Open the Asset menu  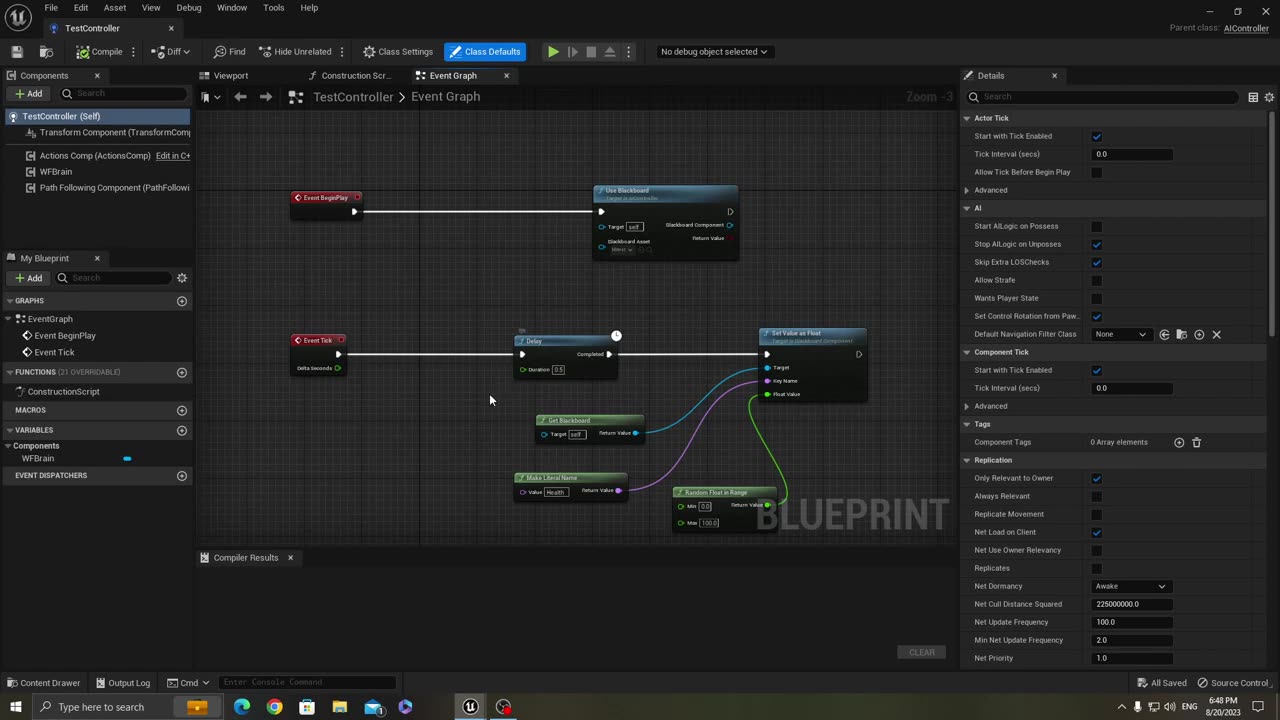coord(115,8)
